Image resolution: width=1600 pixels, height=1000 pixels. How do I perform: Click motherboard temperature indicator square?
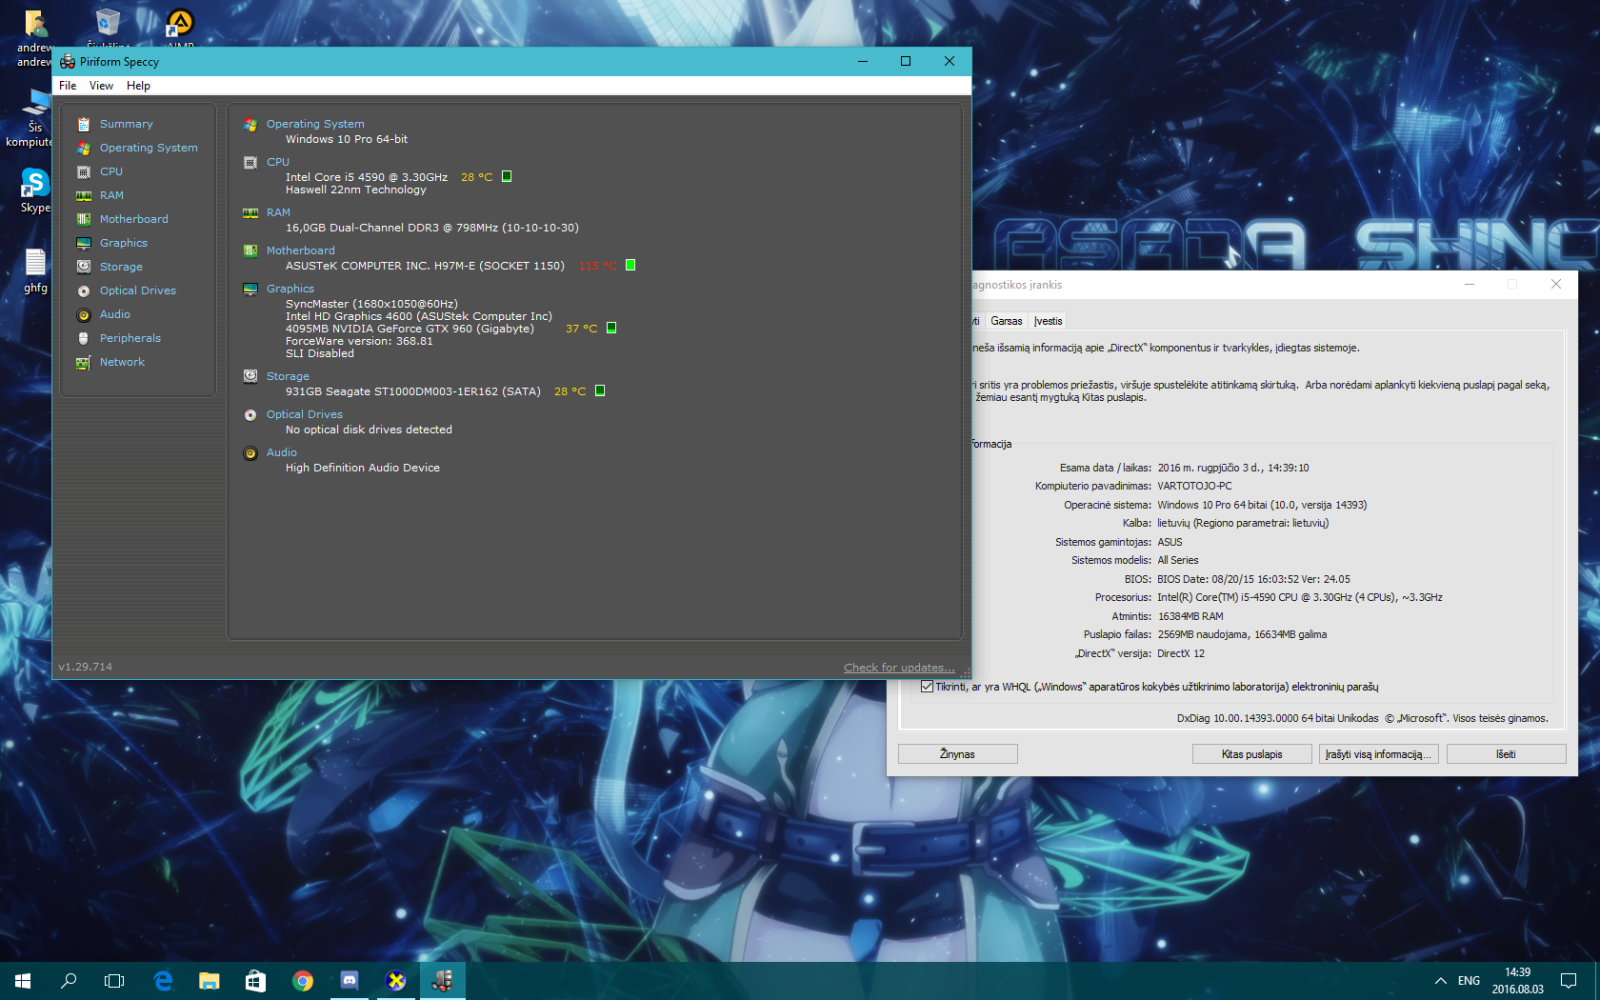[631, 265]
